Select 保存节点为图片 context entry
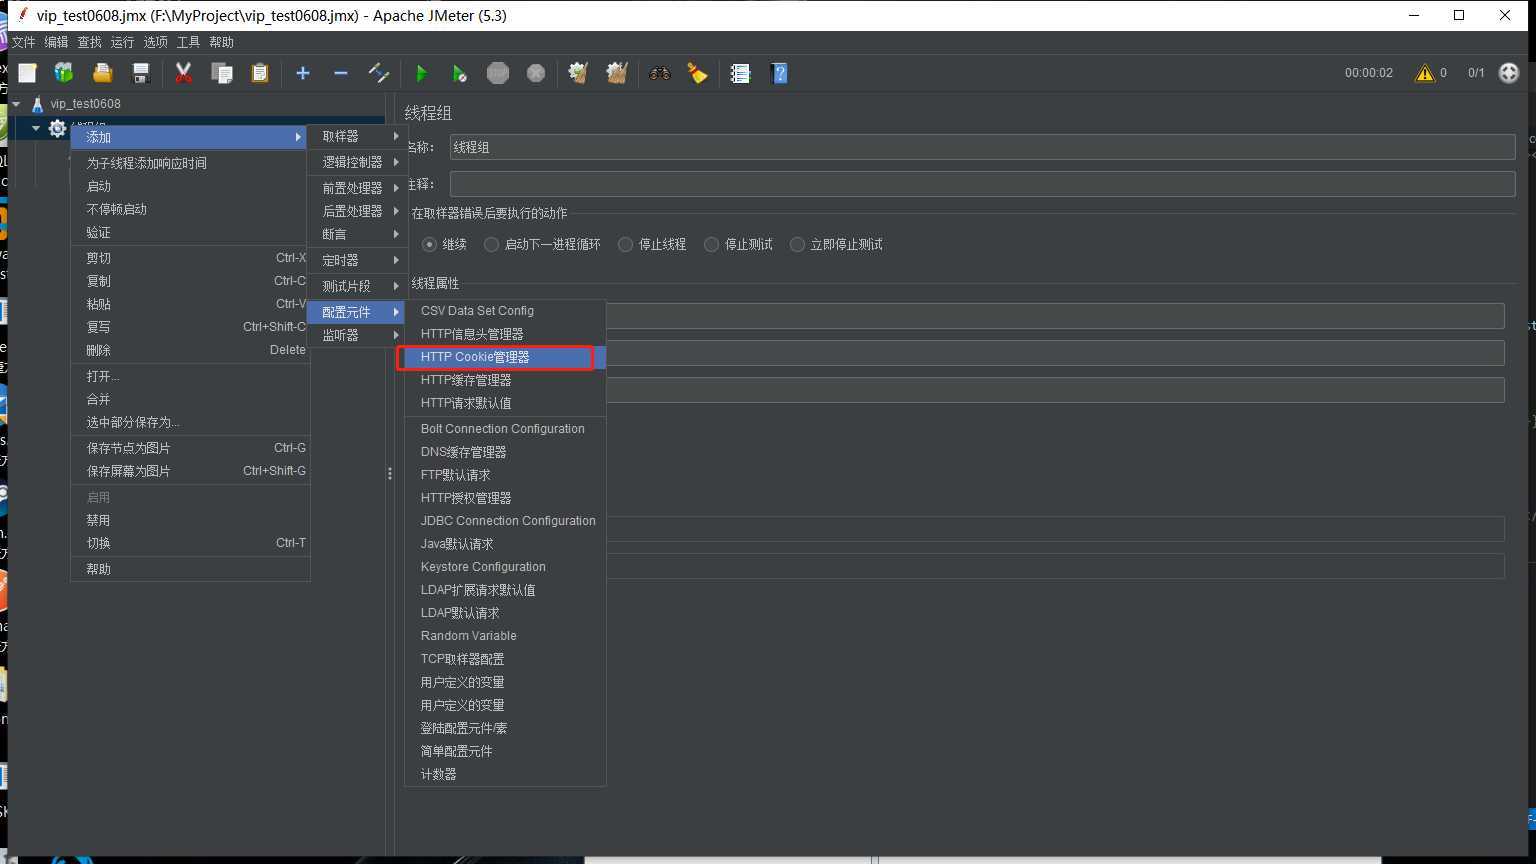Viewport: 1536px width, 864px height. coord(190,448)
